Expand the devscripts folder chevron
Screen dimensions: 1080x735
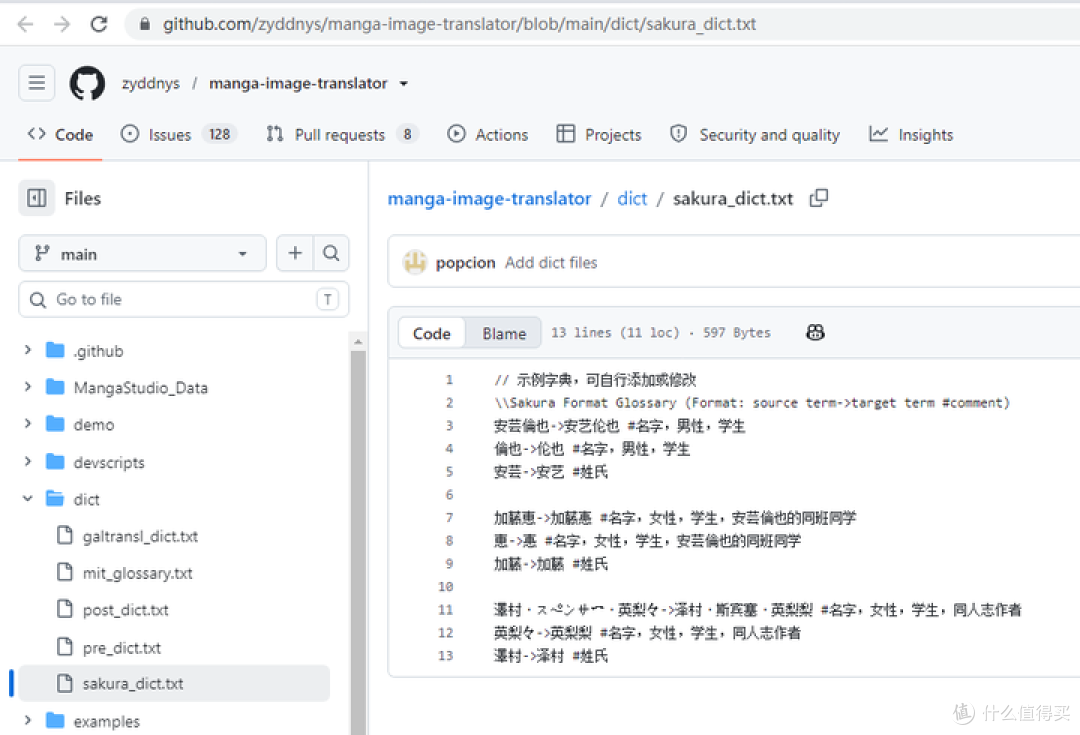click(28, 462)
